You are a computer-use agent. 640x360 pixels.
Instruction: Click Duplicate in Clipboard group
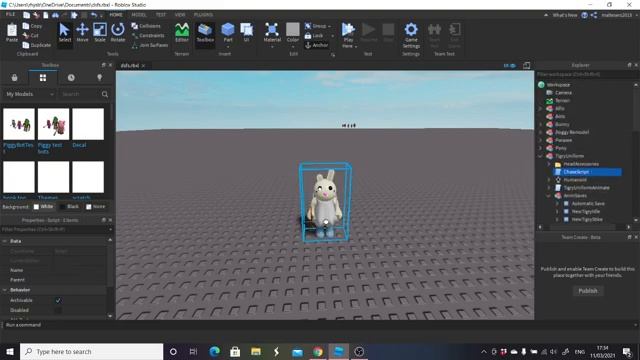pos(37,45)
